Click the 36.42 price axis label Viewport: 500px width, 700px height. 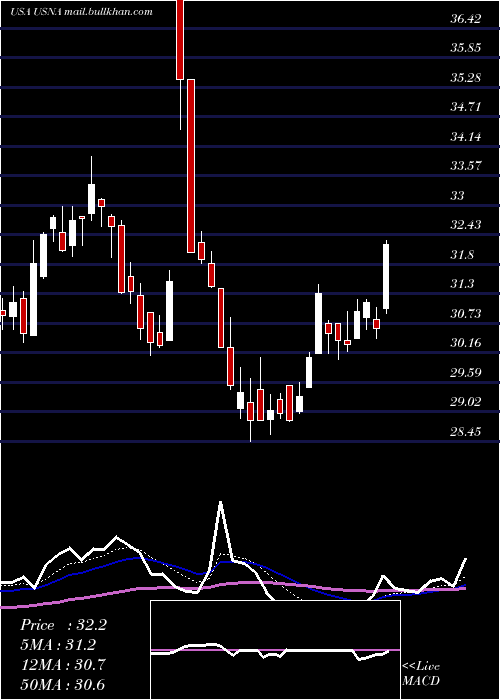[466, 19]
